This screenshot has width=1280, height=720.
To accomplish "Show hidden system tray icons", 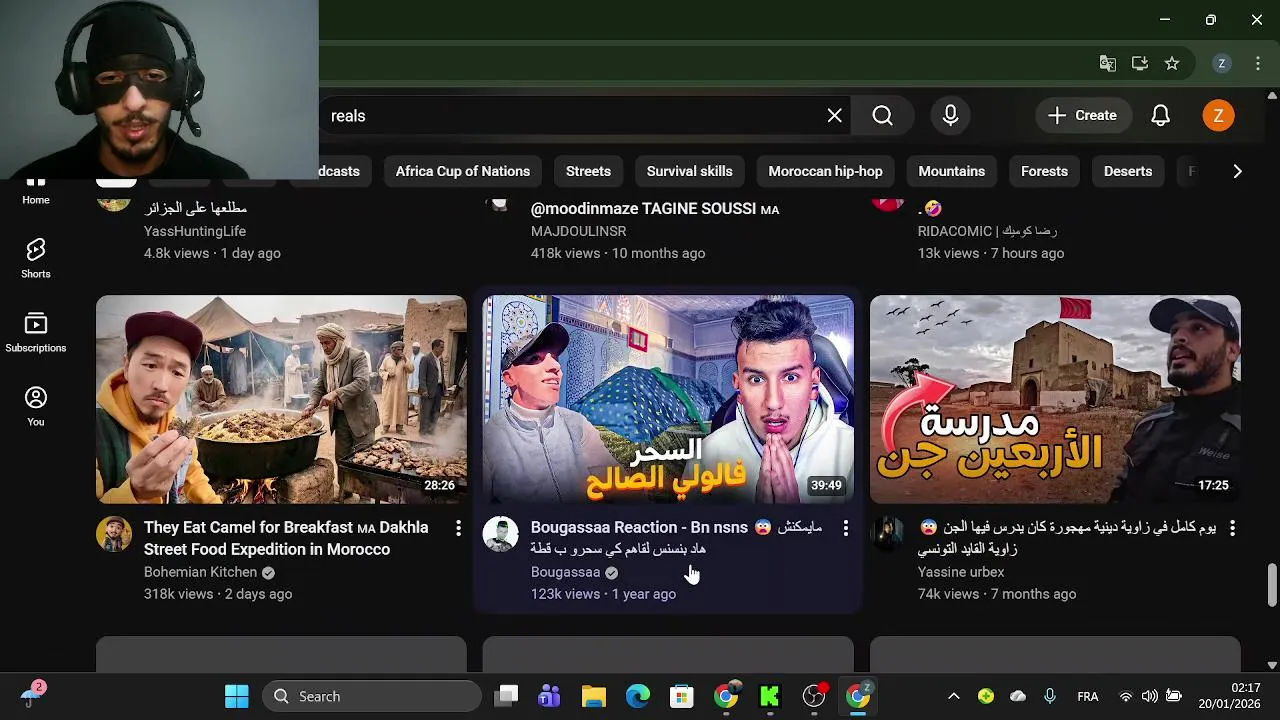I will 954,696.
